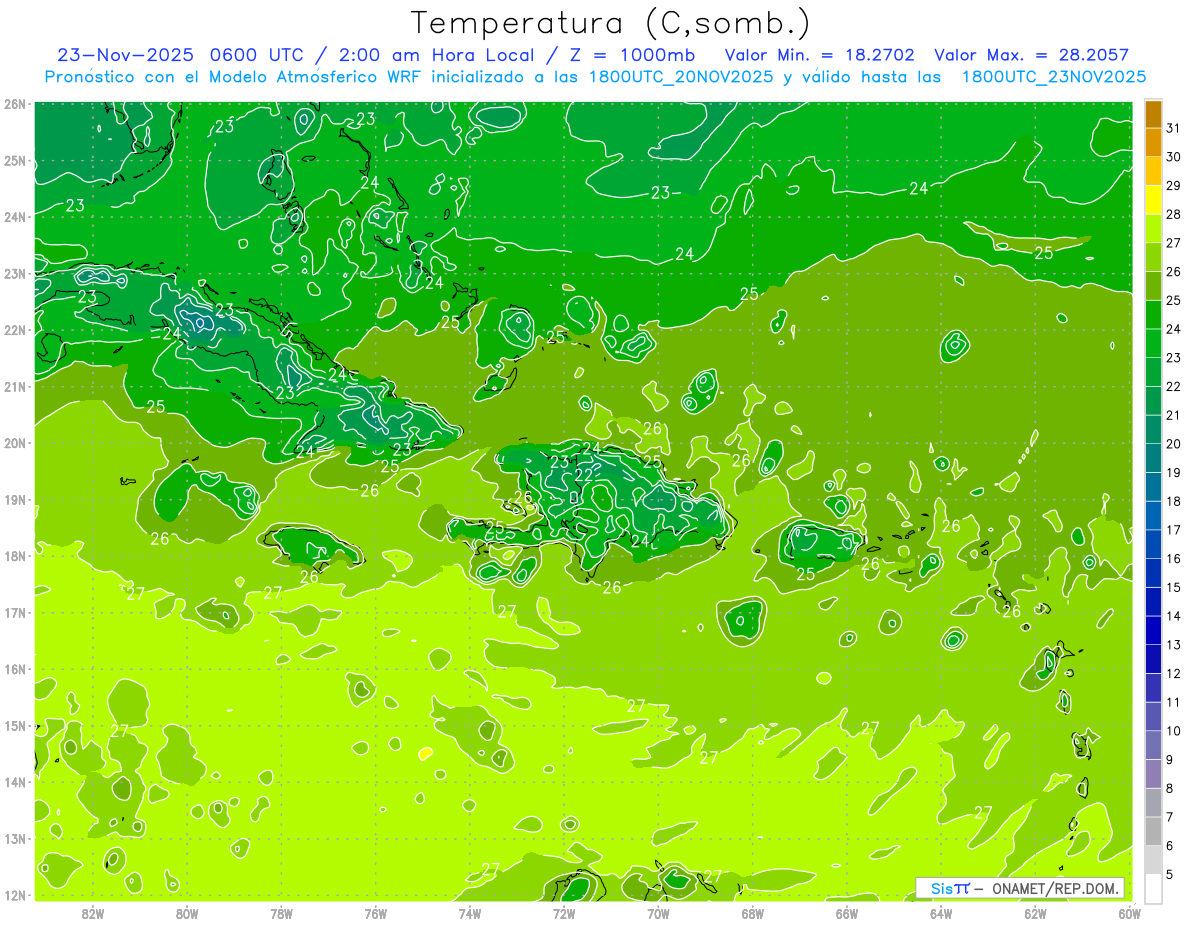
Task: Pick the yellow swatch between 28 and 29
Action: (1153, 200)
